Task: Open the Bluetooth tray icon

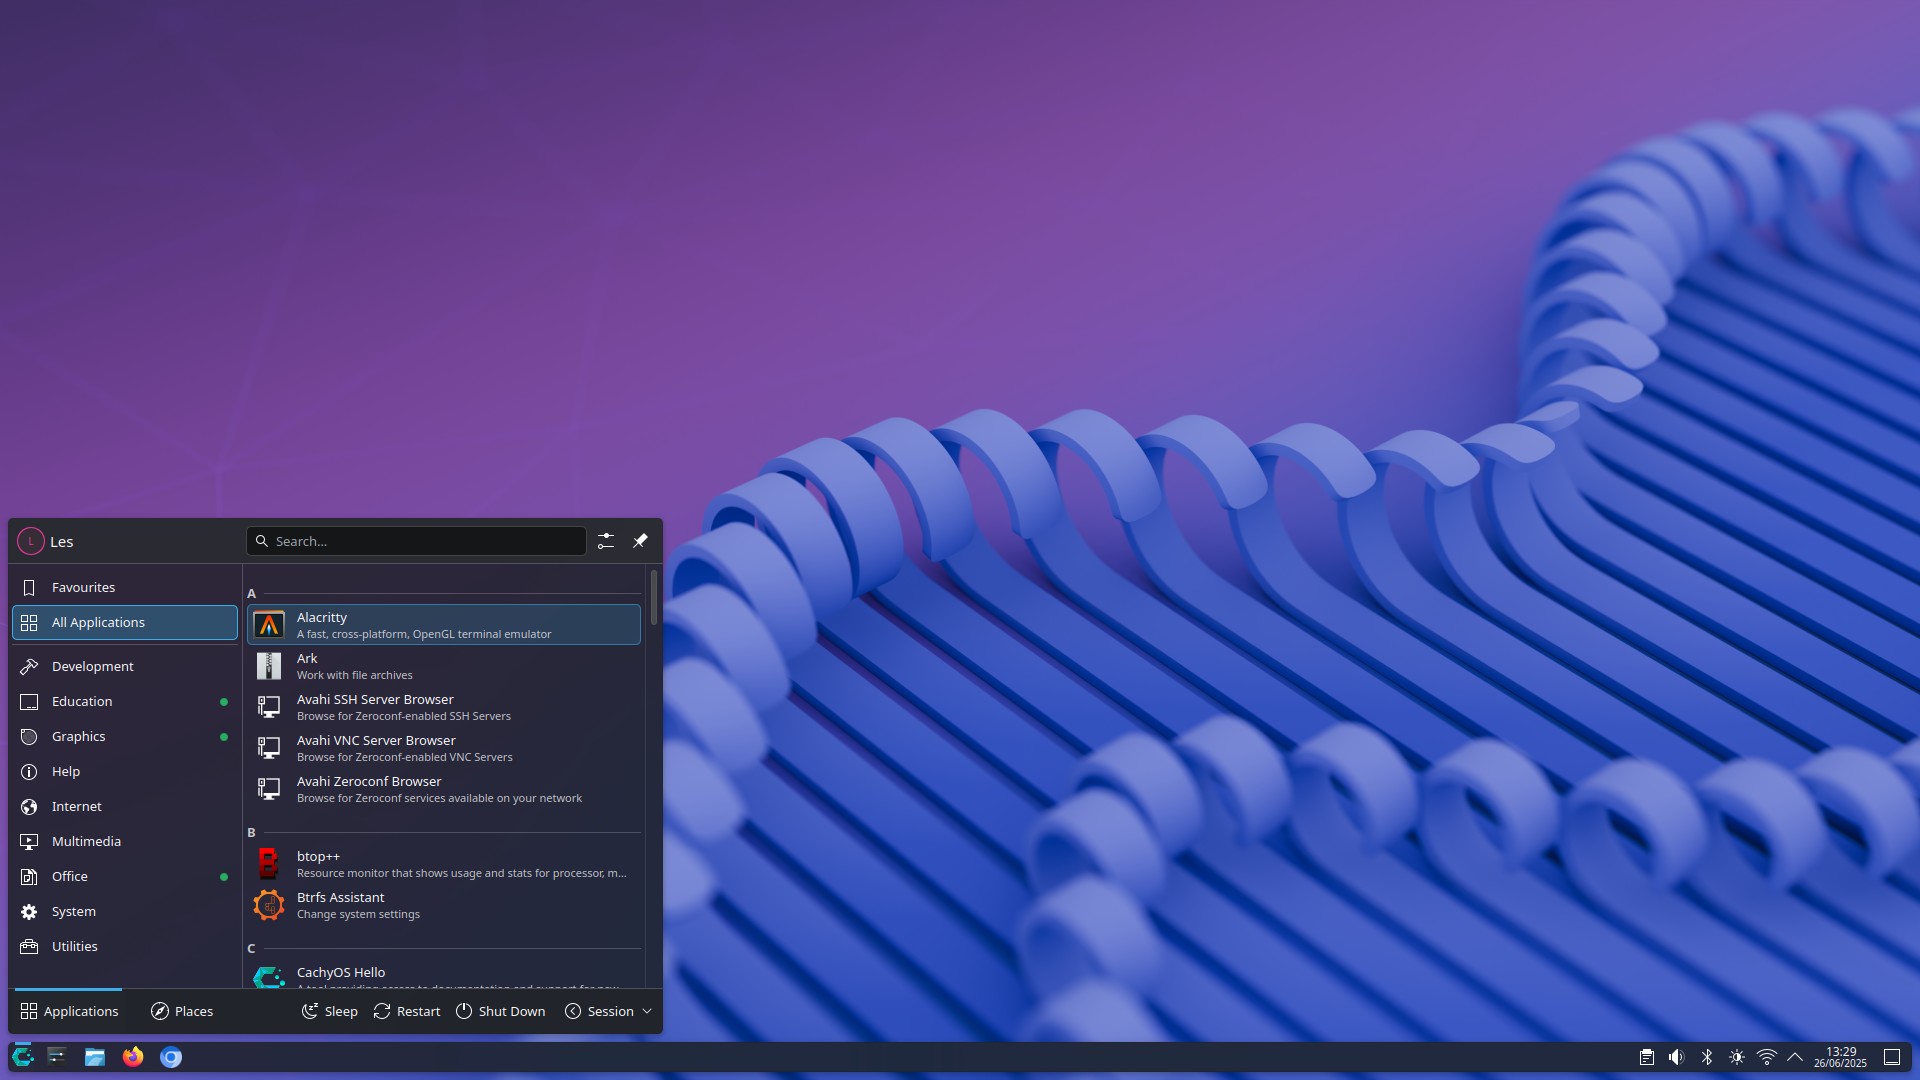Action: (1707, 1057)
